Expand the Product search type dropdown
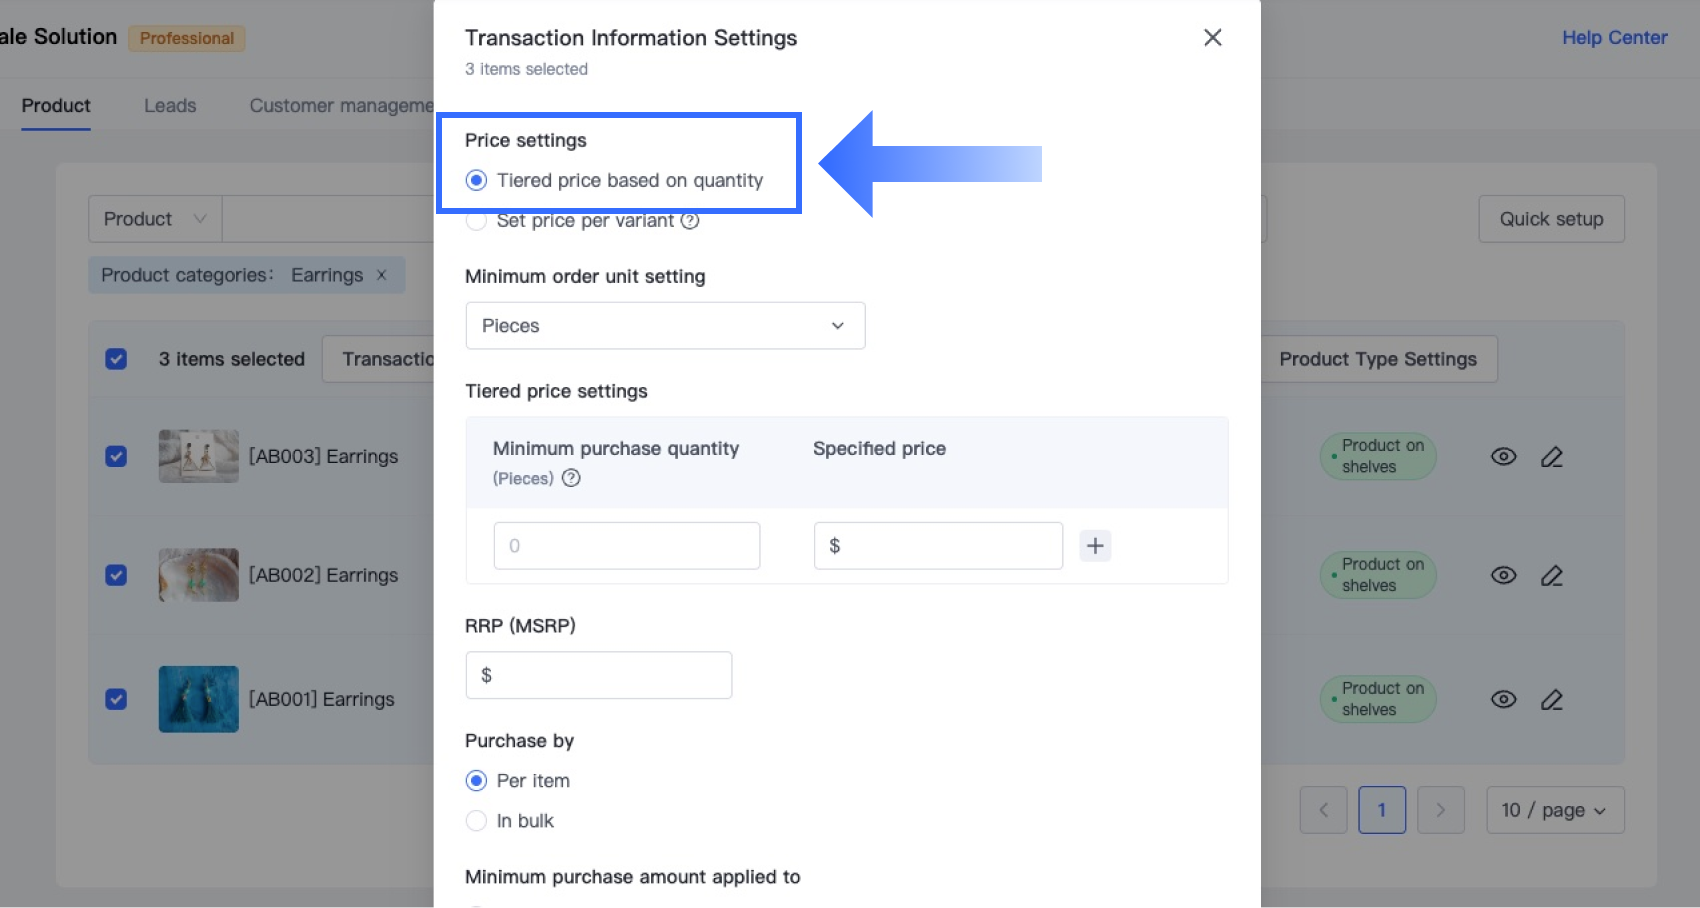This screenshot has width=1700, height=908. [x=155, y=219]
